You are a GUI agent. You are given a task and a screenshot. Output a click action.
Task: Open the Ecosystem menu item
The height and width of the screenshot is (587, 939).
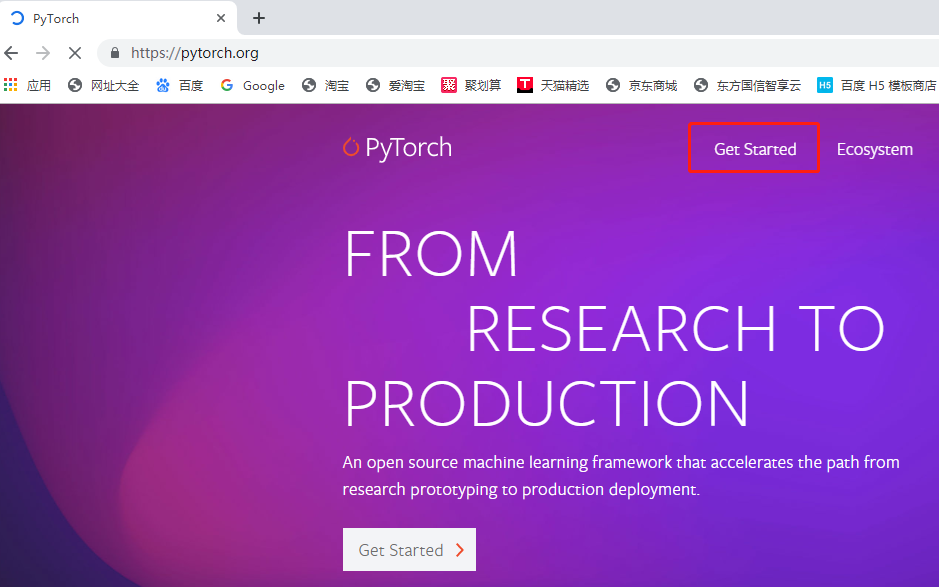click(x=874, y=148)
